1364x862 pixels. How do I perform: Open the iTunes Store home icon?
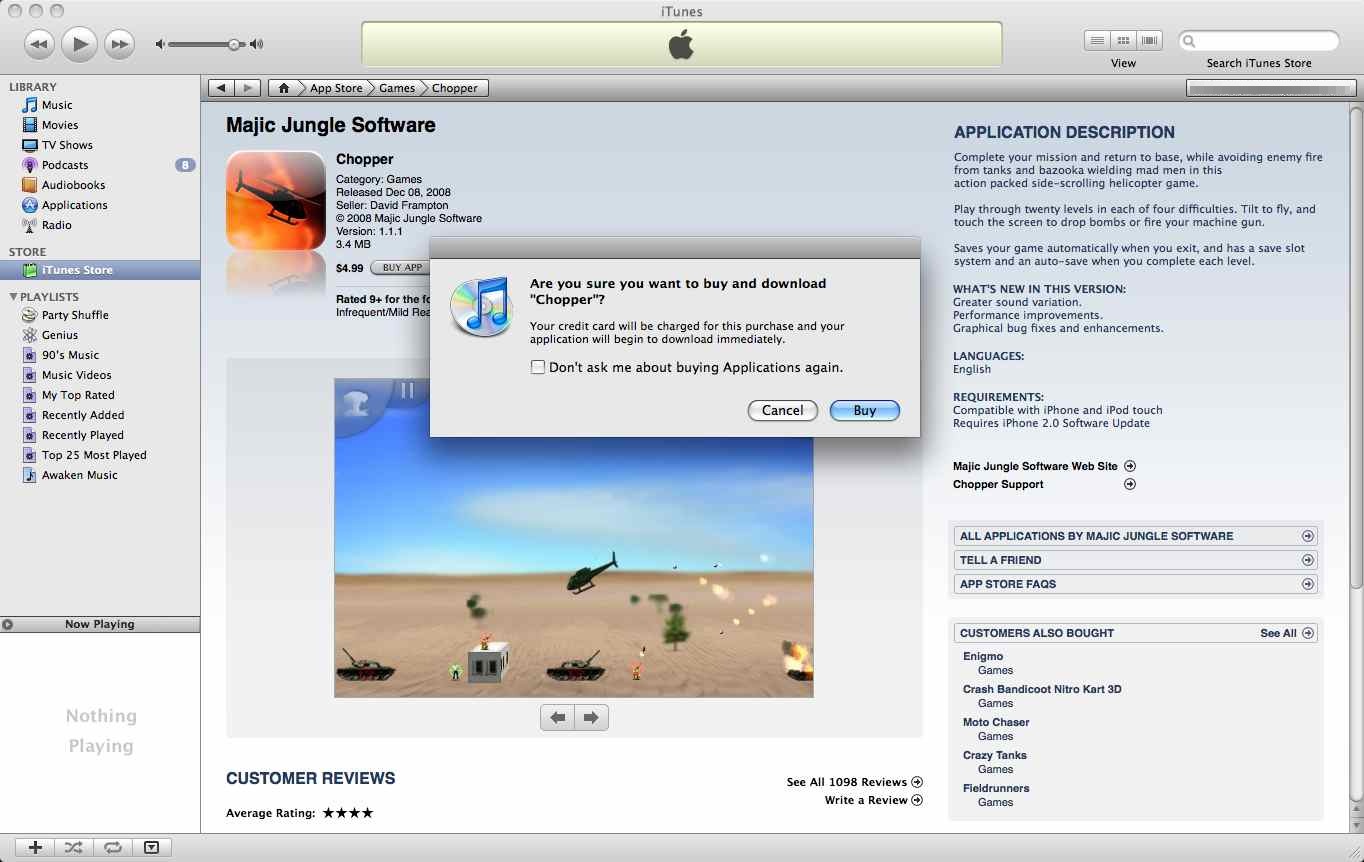click(284, 88)
